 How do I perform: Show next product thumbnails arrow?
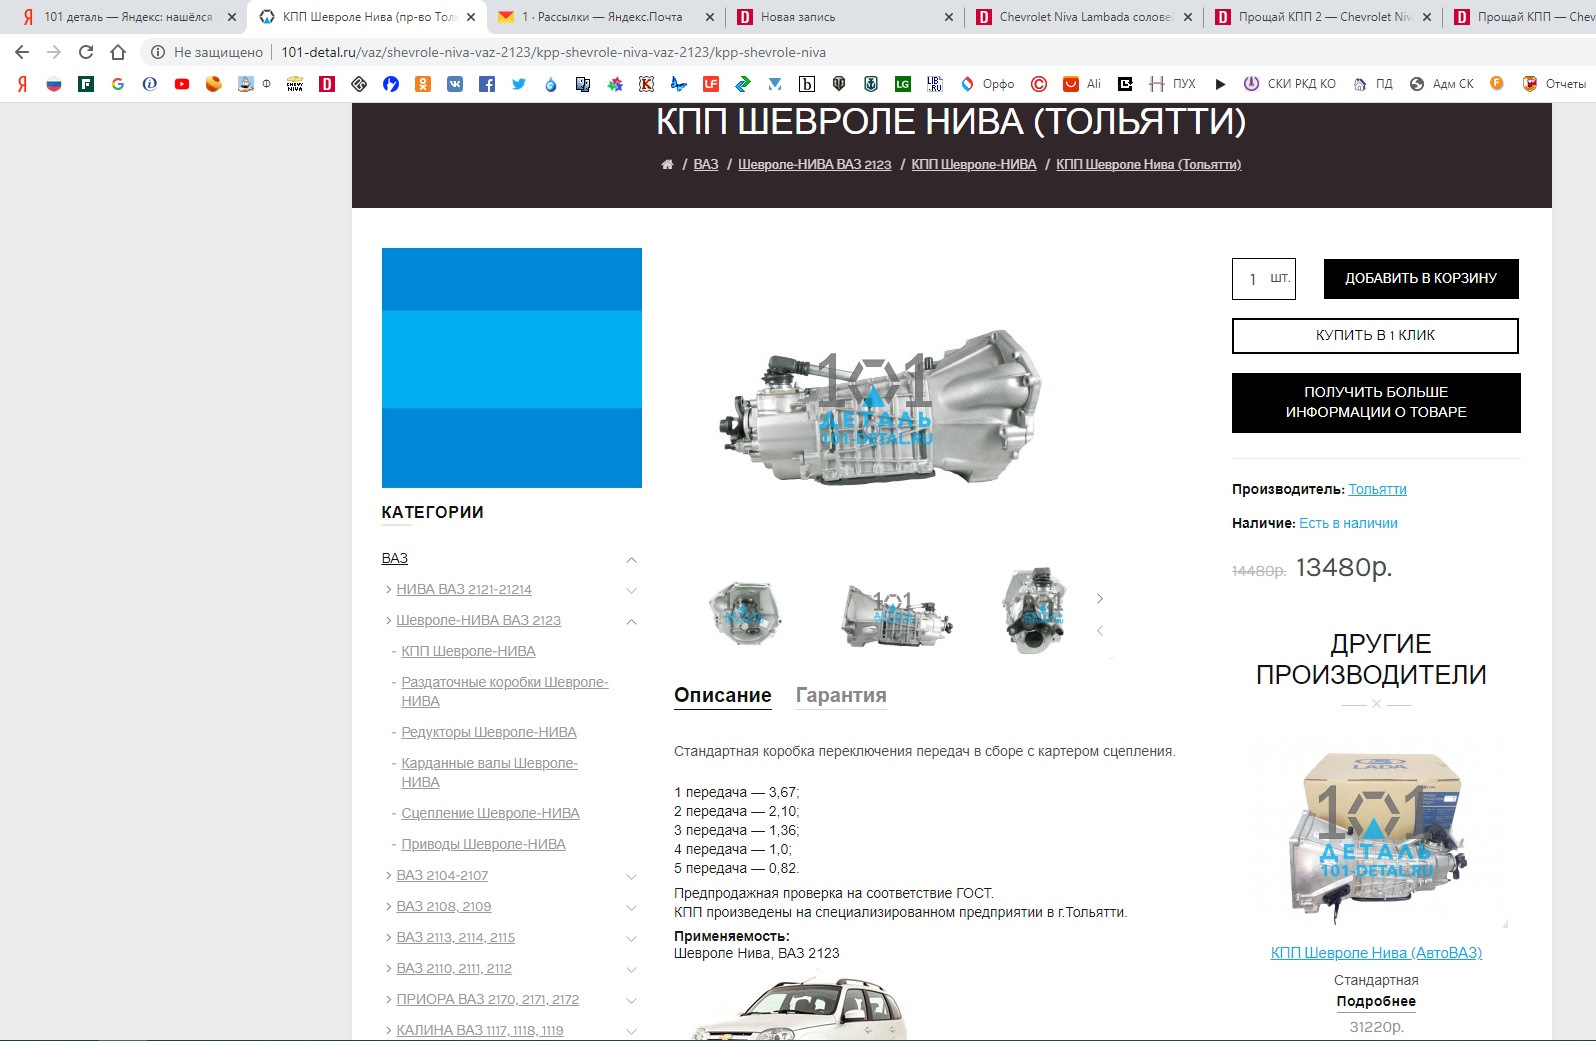(x=1099, y=599)
